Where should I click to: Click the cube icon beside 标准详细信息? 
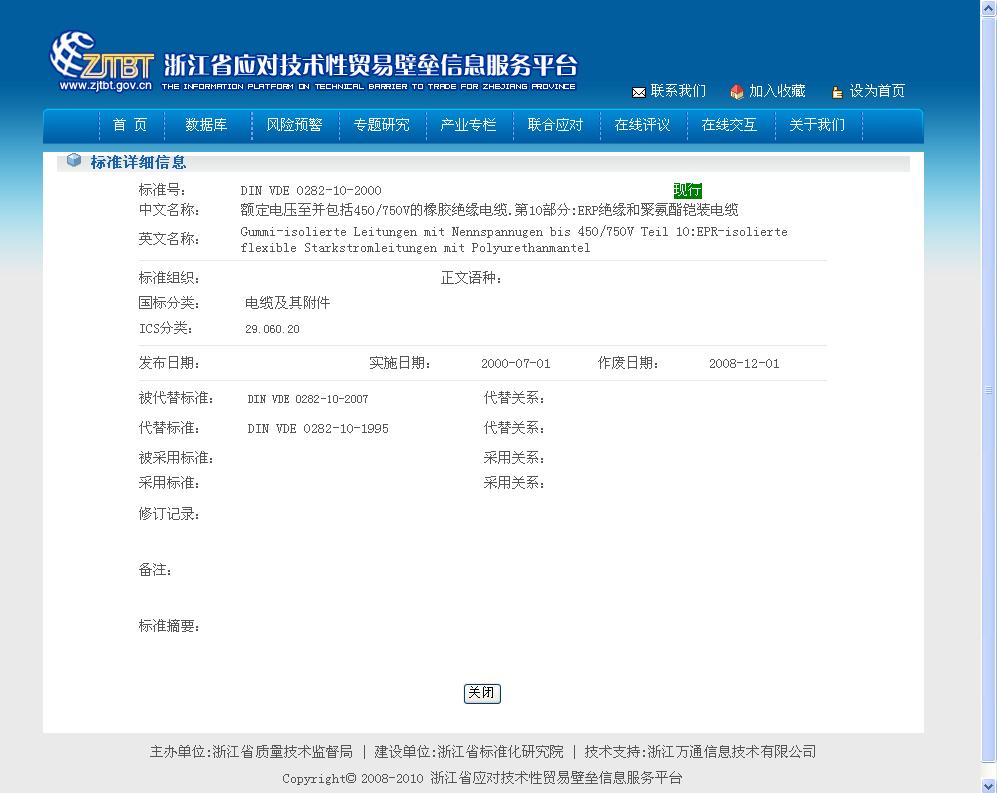point(74,161)
